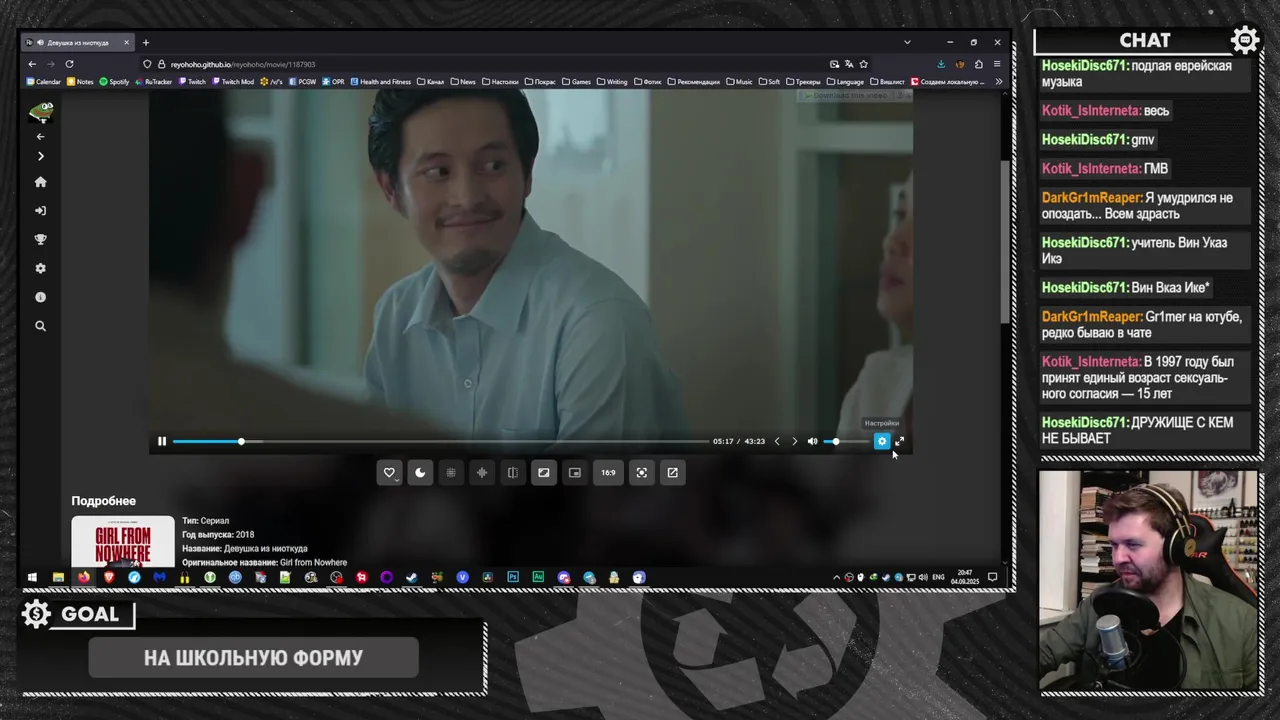Open player settings gear (Настройки)
The height and width of the screenshot is (720, 1280).
tap(881, 441)
